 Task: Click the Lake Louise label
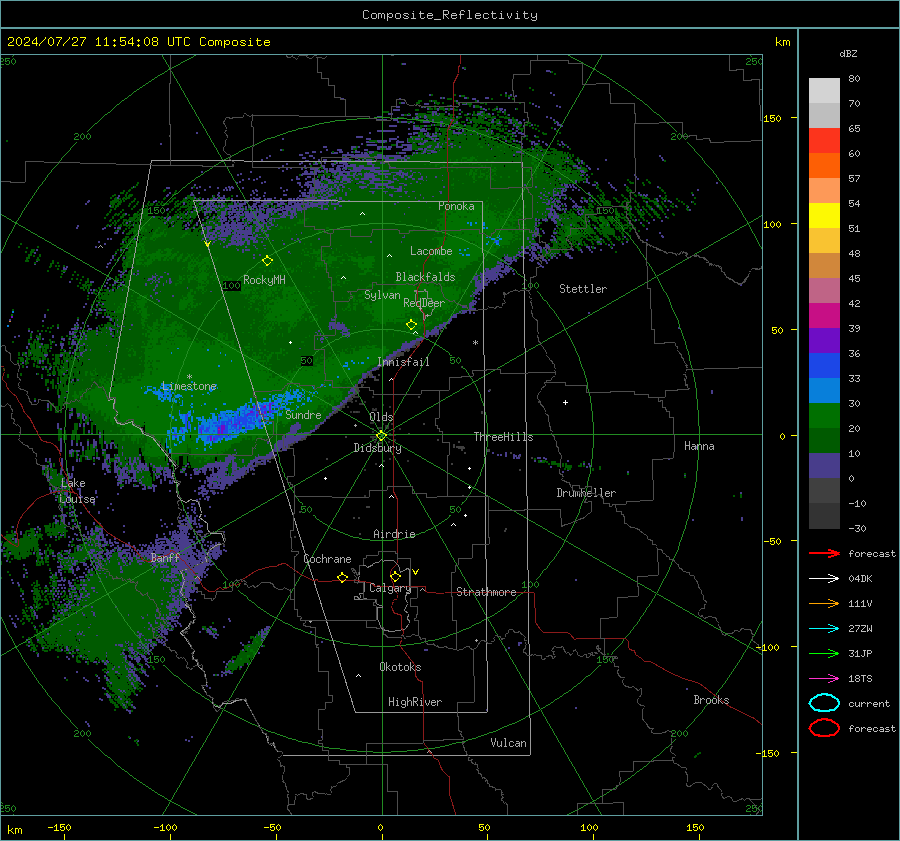[x=77, y=491]
